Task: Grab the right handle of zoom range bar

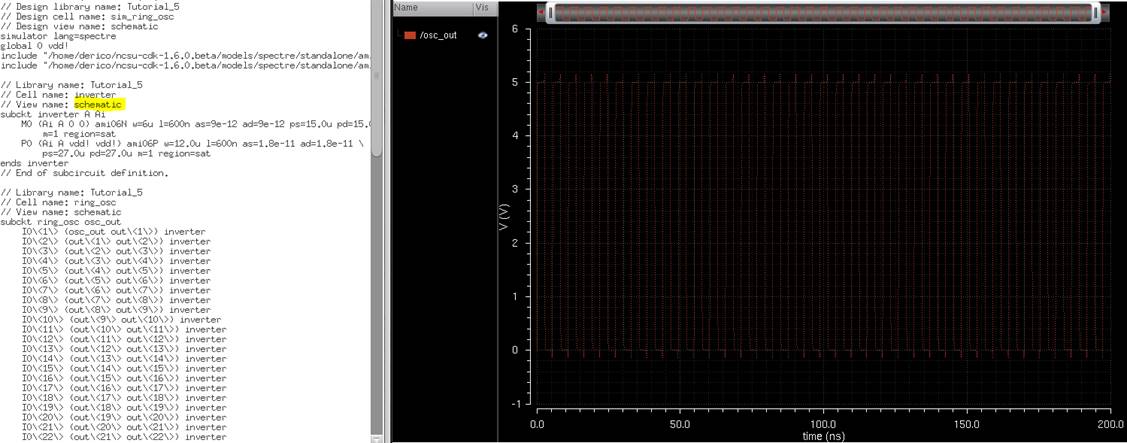Action: (x=1096, y=13)
